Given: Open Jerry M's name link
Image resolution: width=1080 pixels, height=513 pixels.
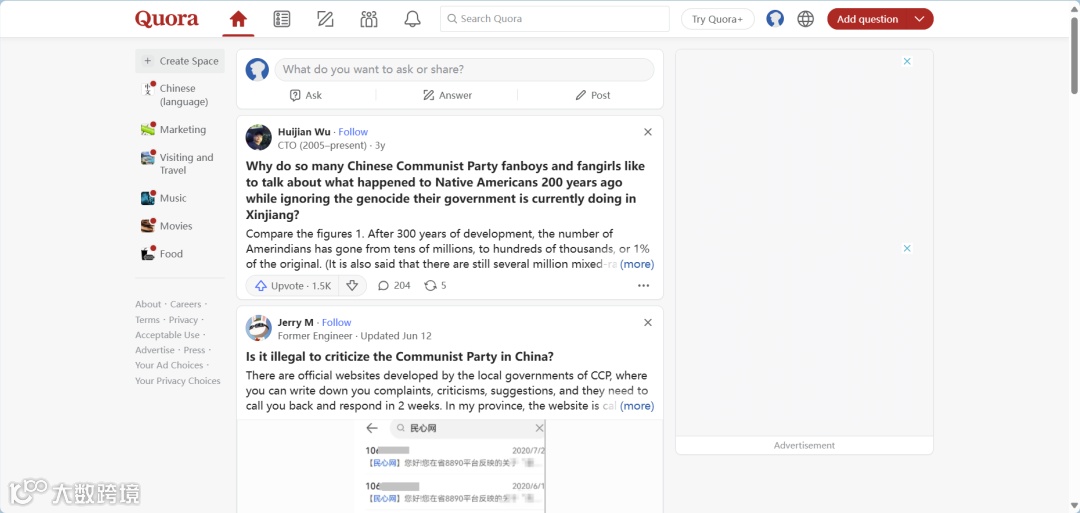Looking at the screenshot, I should [295, 322].
